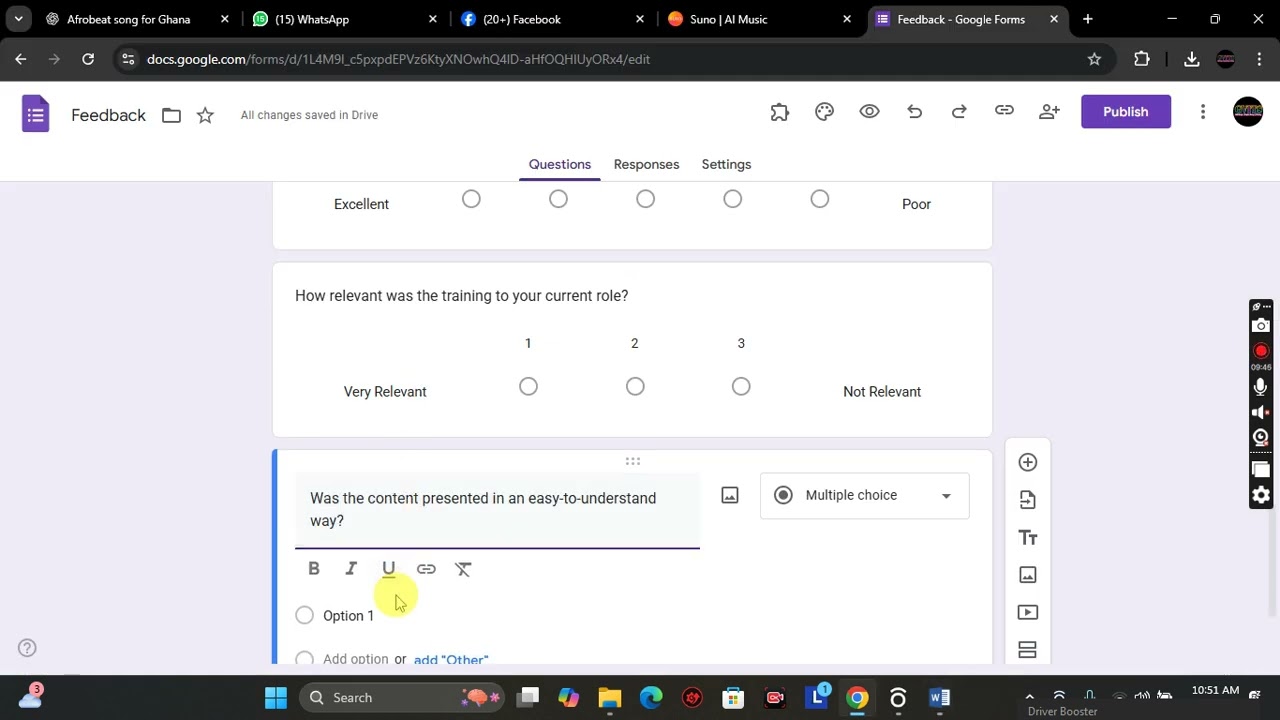Viewport: 1280px width, 720px height.
Task: Edit the question title text field
Action: pyautogui.click(x=497, y=510)
